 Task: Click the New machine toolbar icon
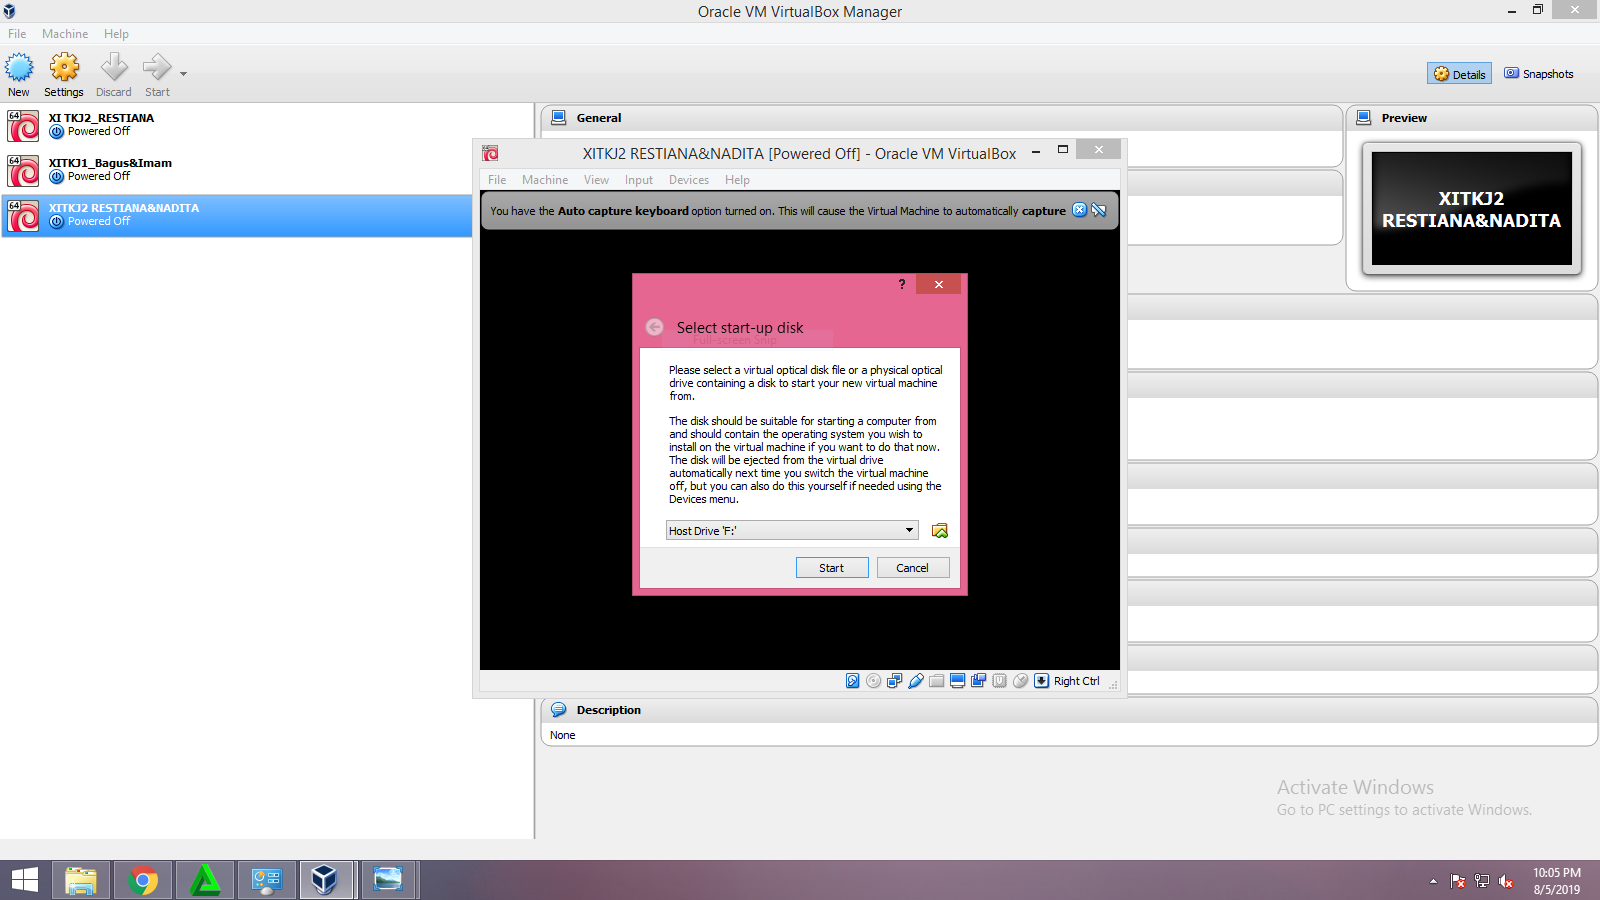[19, 68]
